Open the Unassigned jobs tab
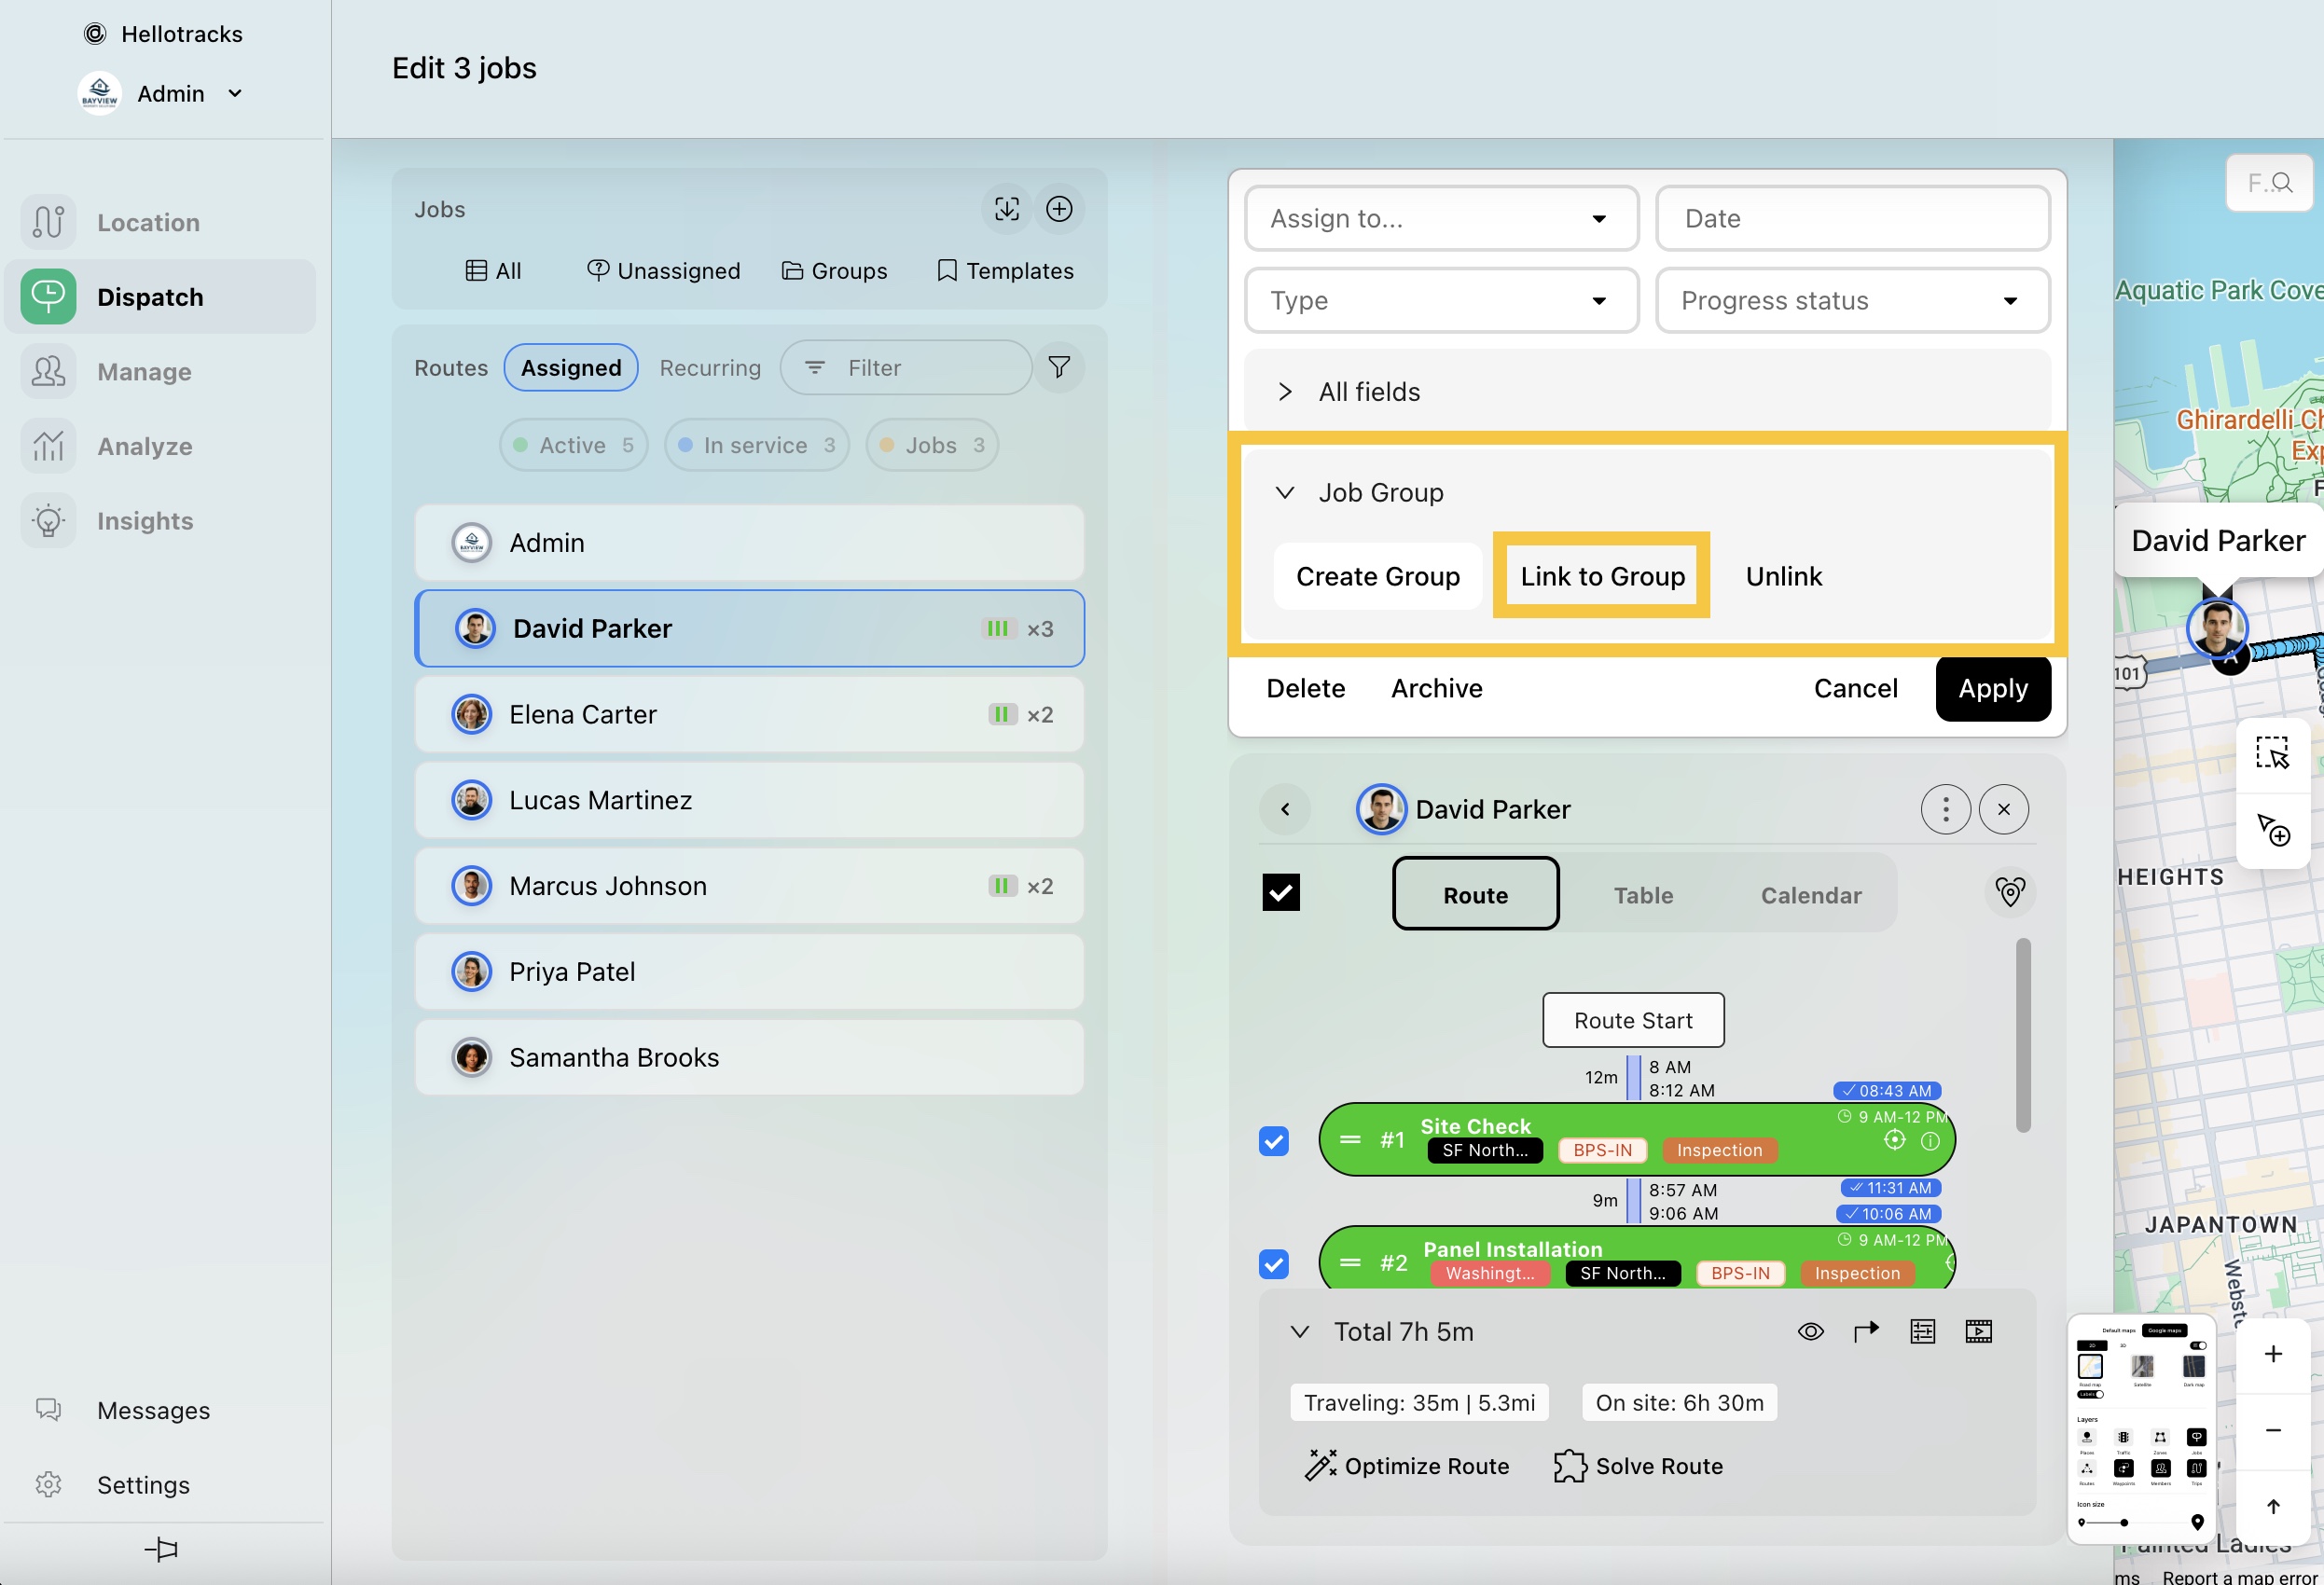 point(663,271)
